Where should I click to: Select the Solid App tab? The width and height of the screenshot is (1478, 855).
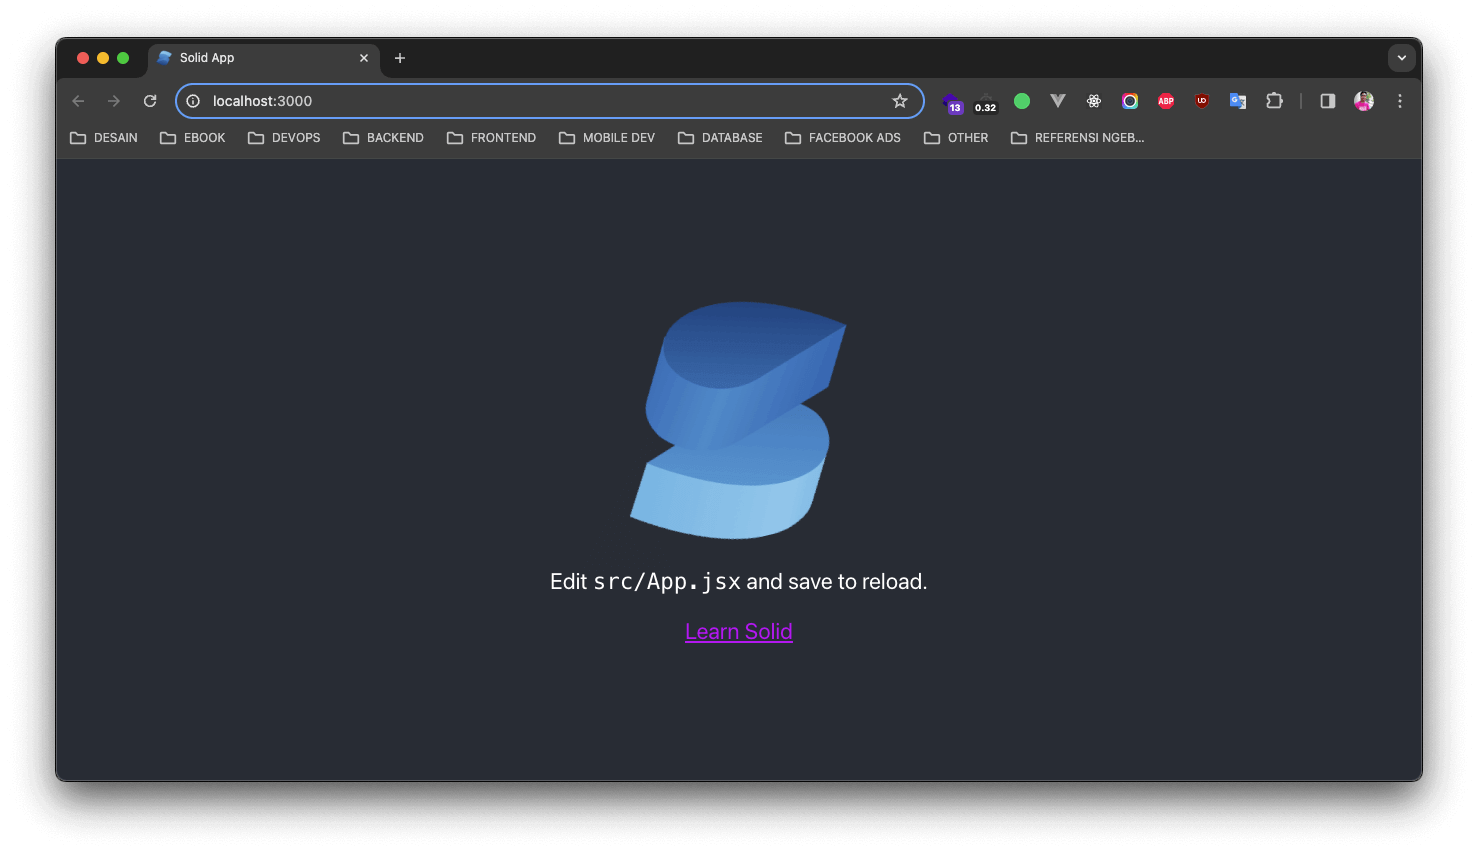[264, 58]
